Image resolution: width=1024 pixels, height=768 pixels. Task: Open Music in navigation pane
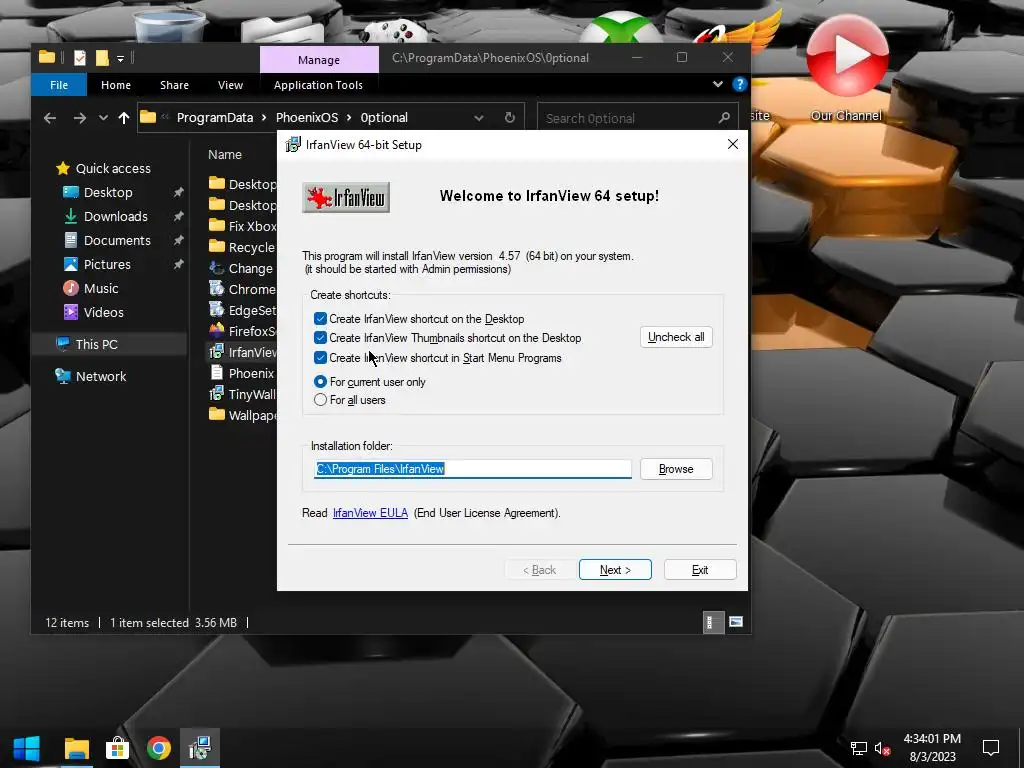click(x=101, y=289)
